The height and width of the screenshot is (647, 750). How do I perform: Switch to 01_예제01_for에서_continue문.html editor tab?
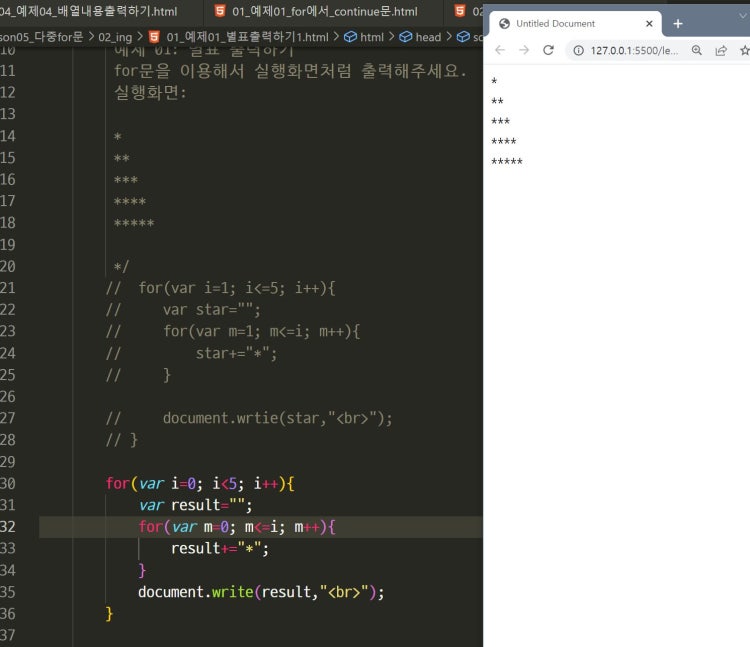325,11
